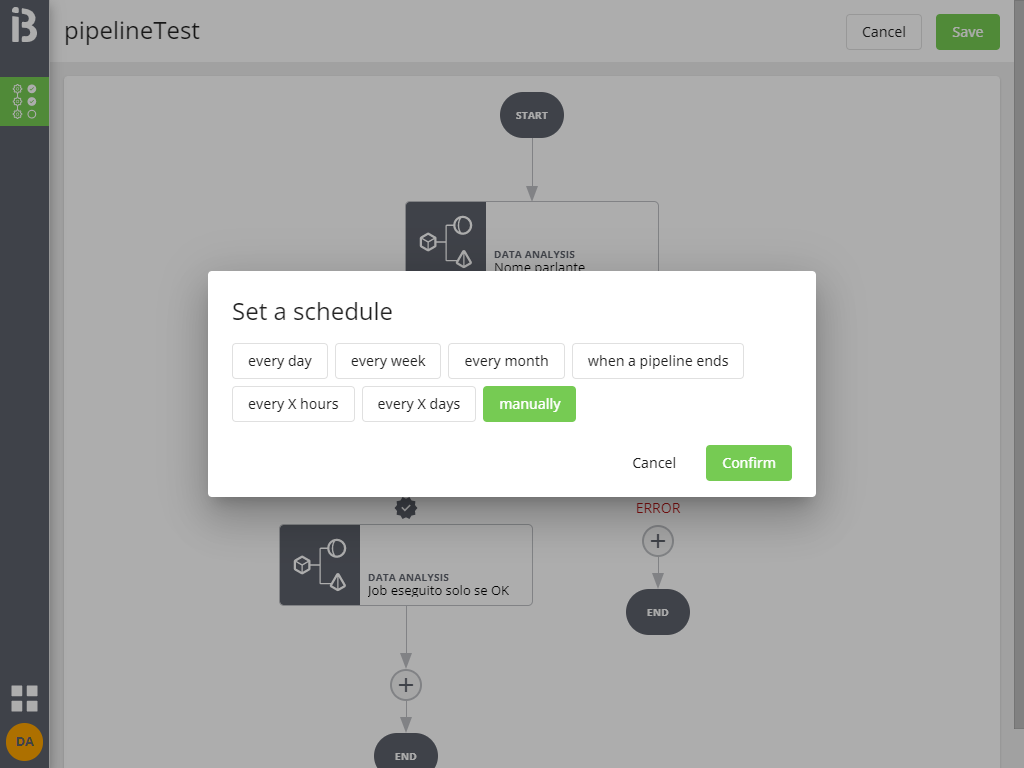Viewport: 1024px width, 768px height.
Task: Select the 'when a pipeline ends' schedule option
Action: click(x=657, y=361)
